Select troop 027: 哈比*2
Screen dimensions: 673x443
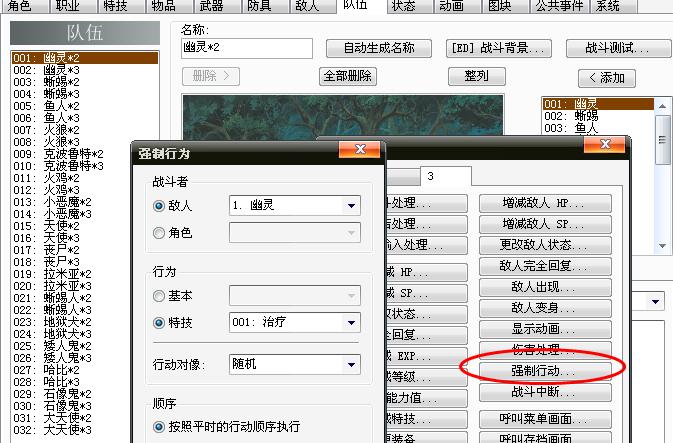[x=71, y=370]
